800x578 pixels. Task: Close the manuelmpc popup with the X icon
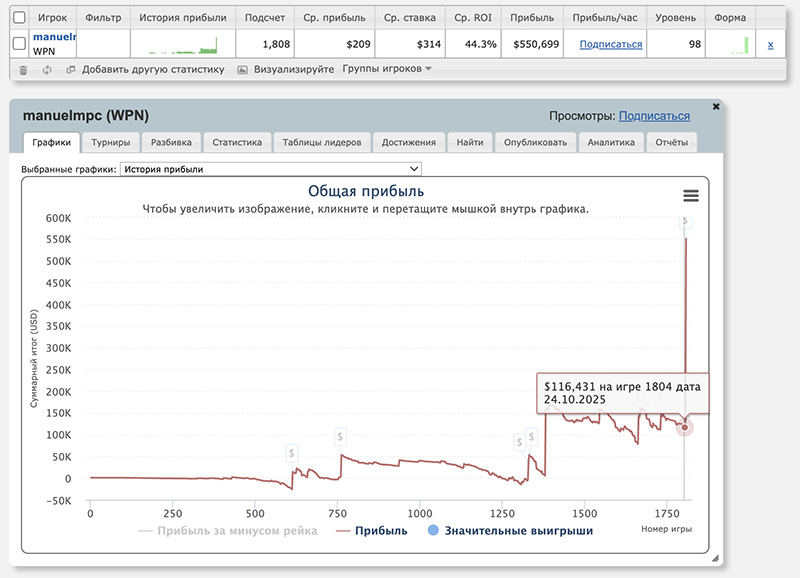click(x=716, y=105)
